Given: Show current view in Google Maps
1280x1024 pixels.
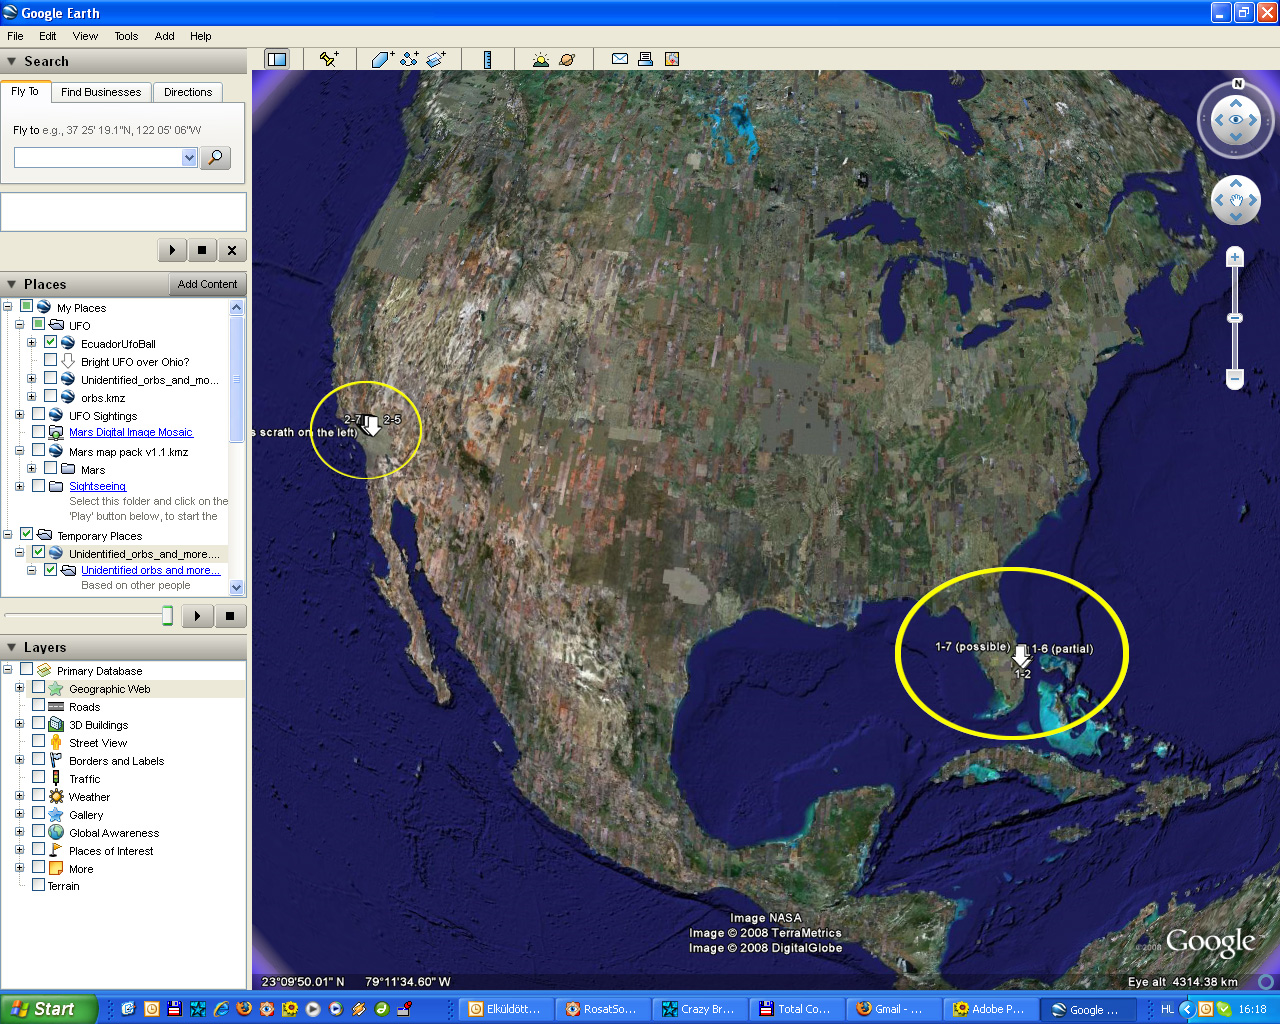Looking at the screenshot, I should (672, 59).
